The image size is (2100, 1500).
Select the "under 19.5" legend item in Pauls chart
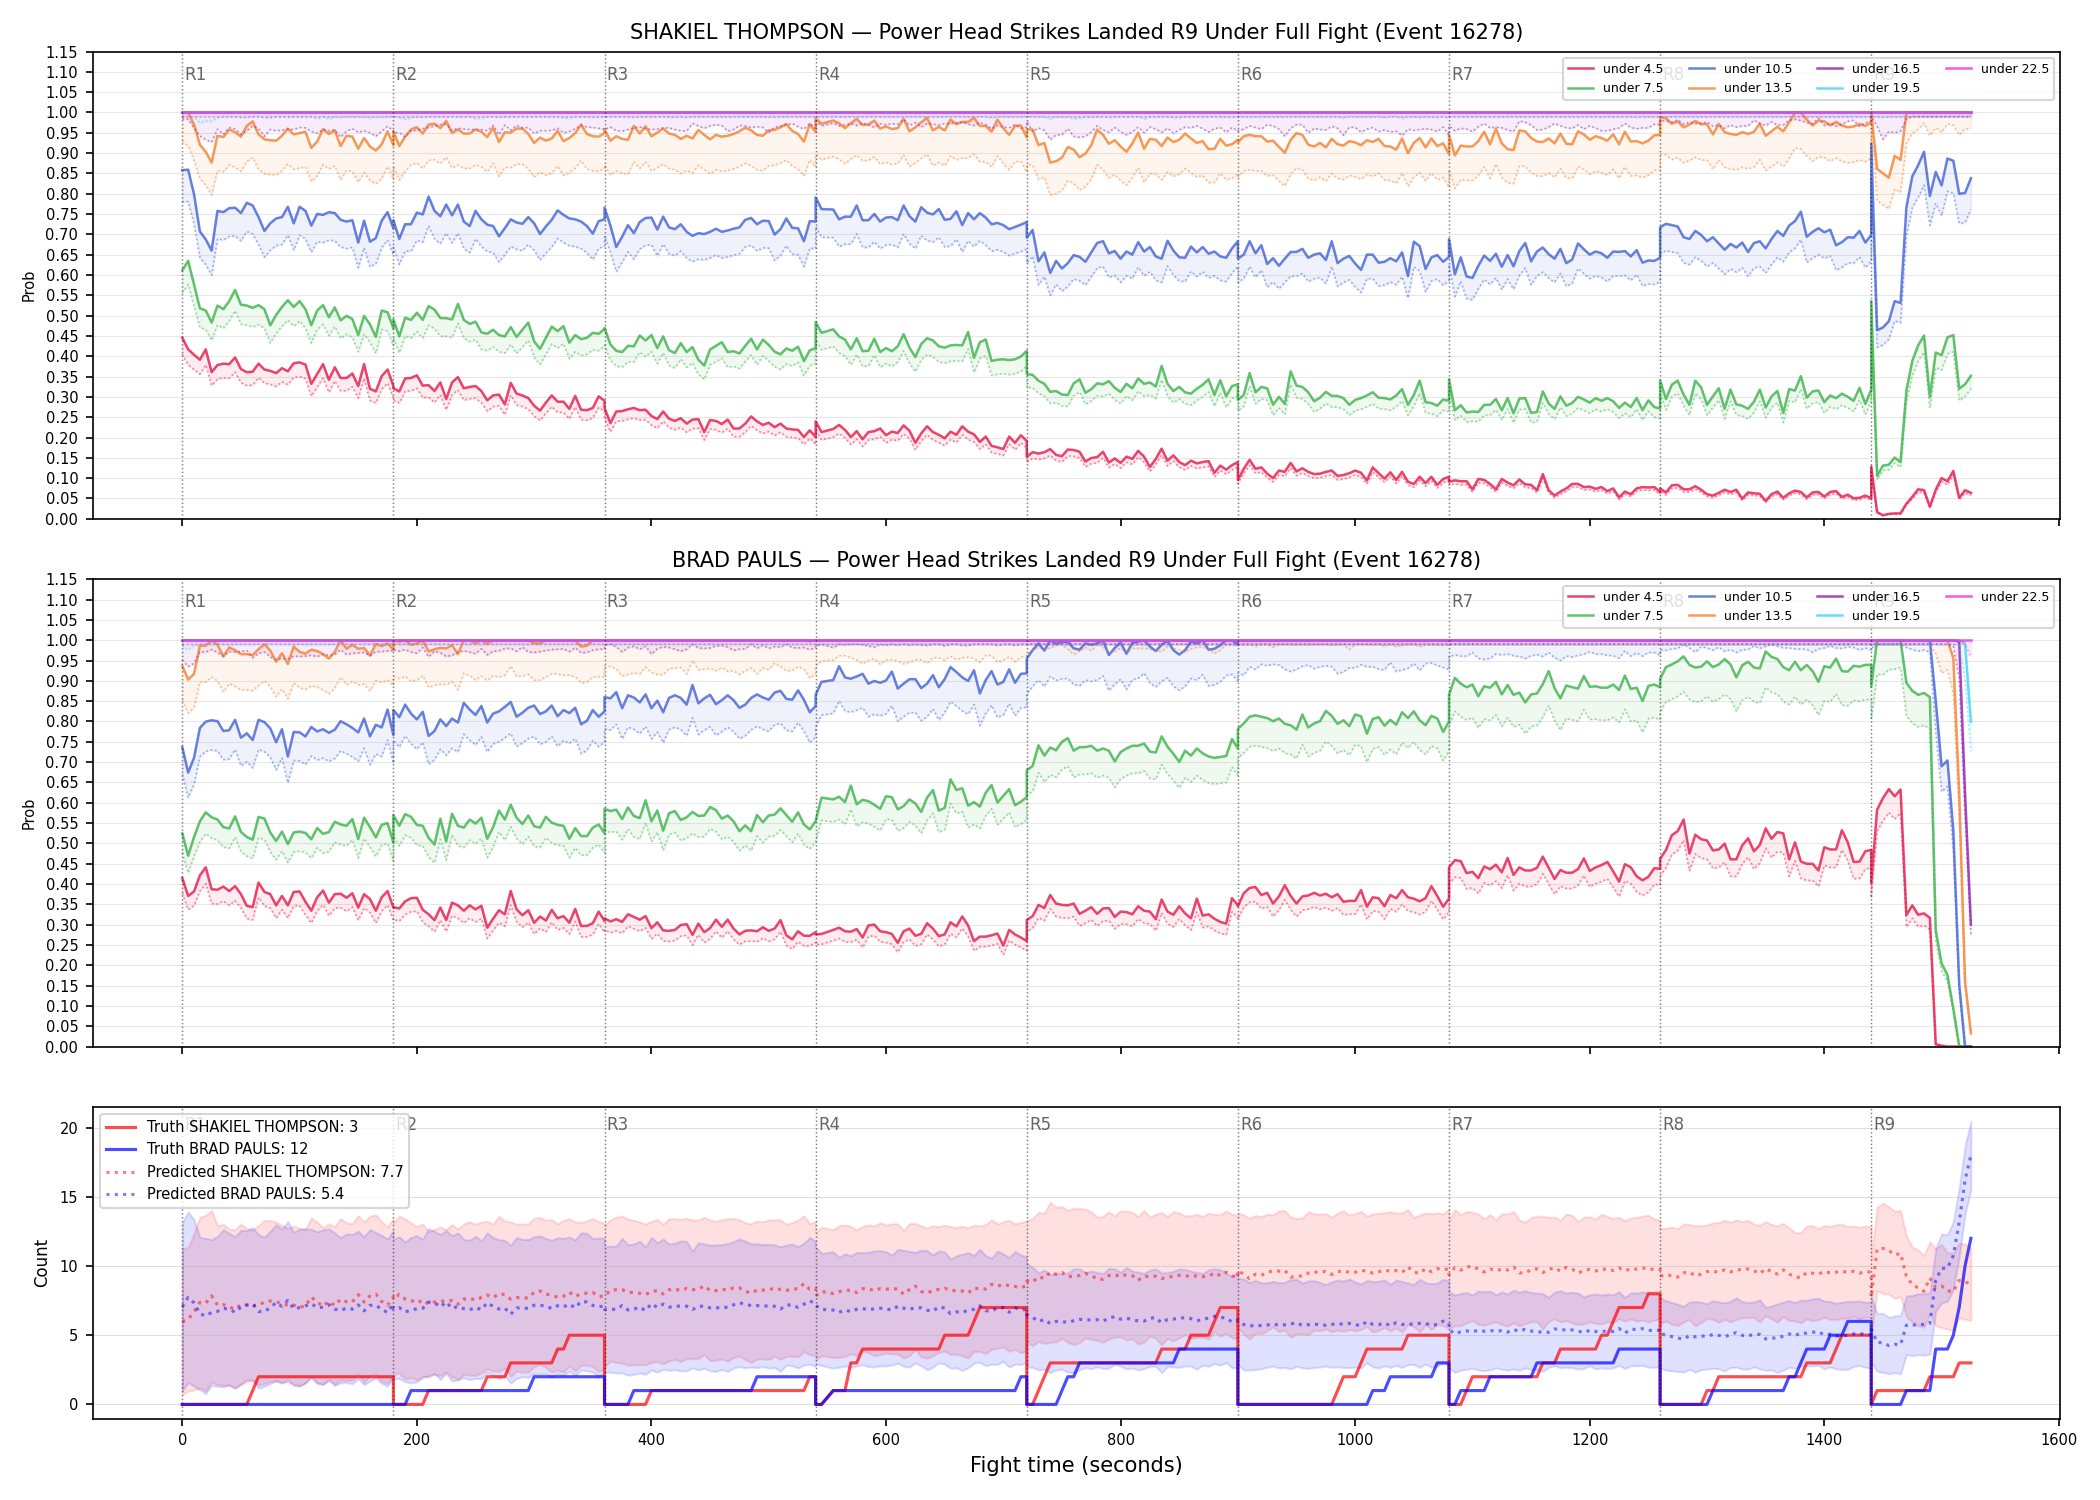pos(1868,616)
